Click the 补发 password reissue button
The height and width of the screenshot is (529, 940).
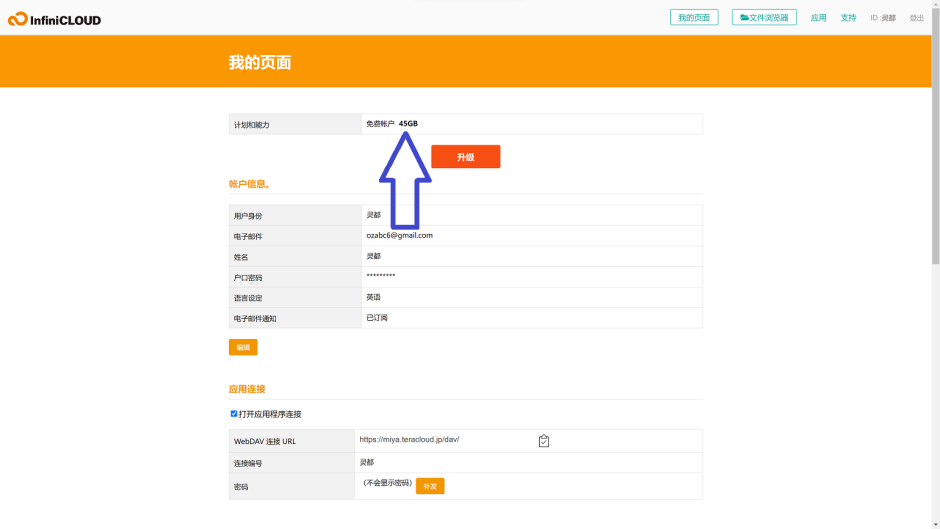point(430,485)
